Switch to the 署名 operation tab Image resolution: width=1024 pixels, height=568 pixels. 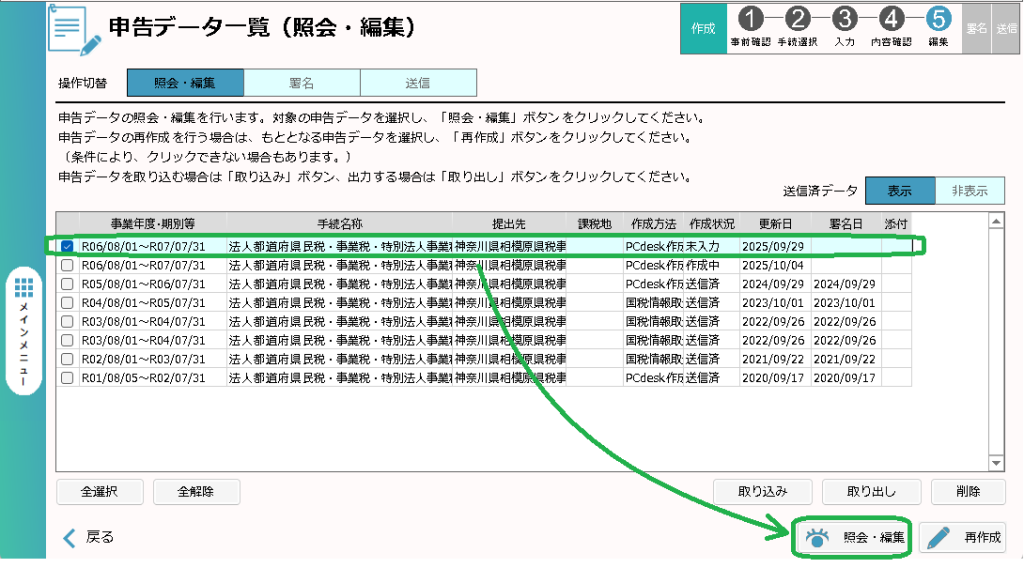click(x=301, y=82)
